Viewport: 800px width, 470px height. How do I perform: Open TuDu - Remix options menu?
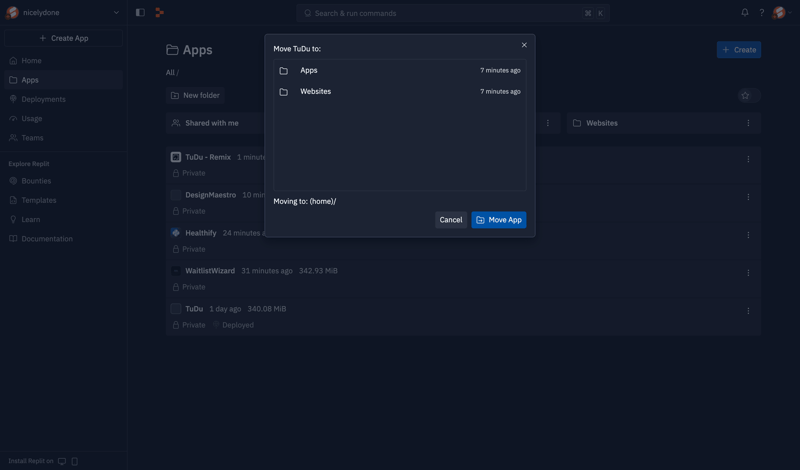pos(748,159)
